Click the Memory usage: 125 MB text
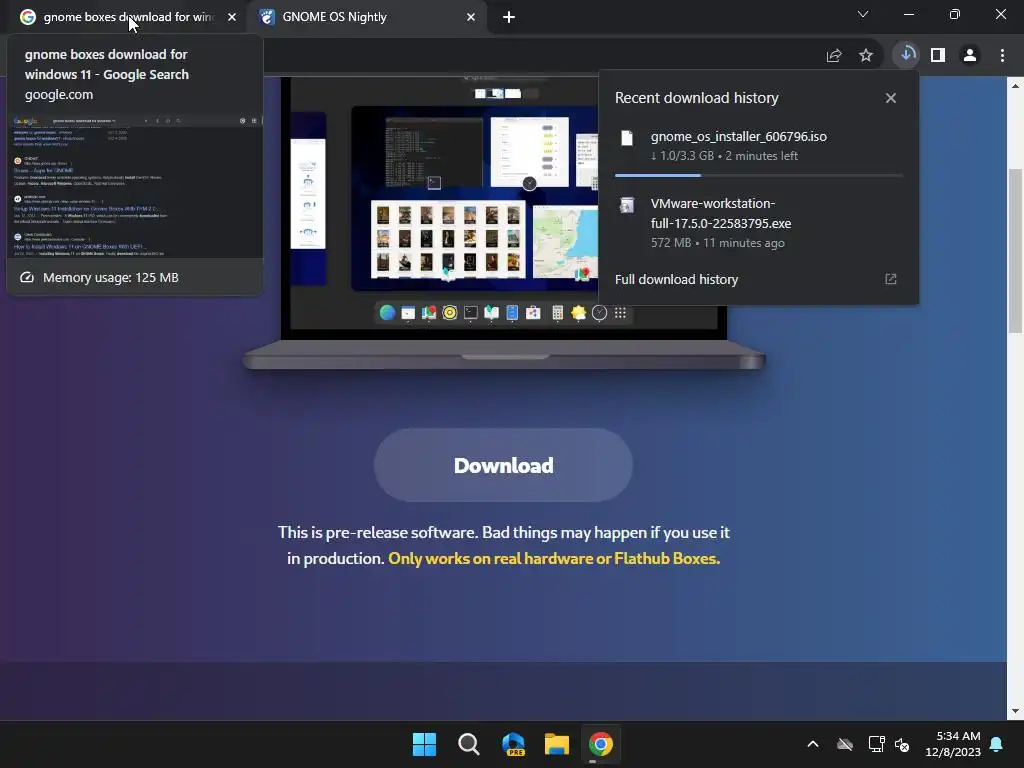The image size is (1024, 768). (111, 278)
